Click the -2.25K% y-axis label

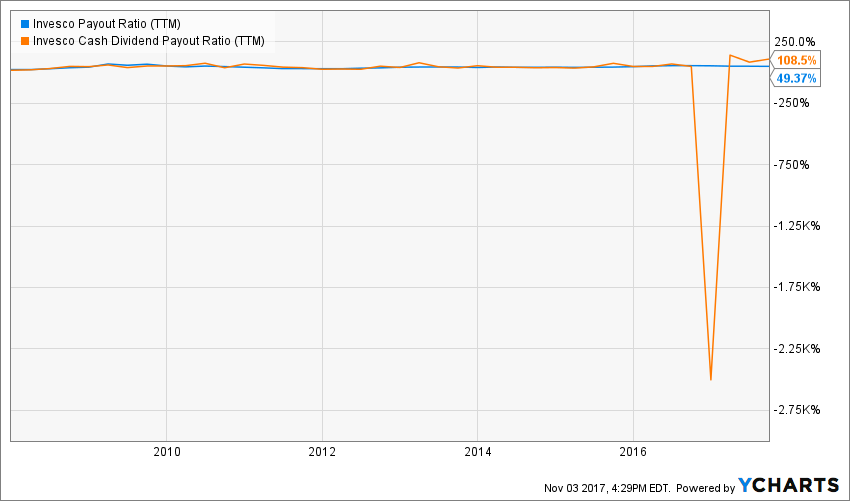click(x=796, y=349)
